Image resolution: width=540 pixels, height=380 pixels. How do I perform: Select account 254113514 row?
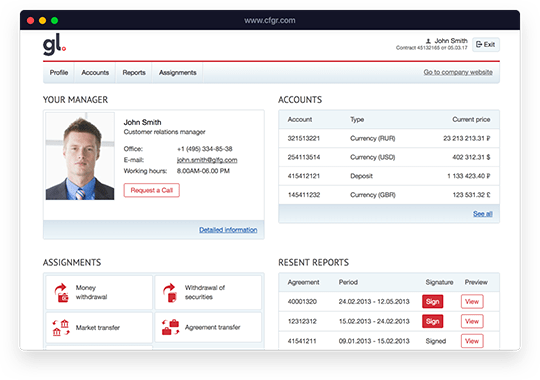point(389,157)
